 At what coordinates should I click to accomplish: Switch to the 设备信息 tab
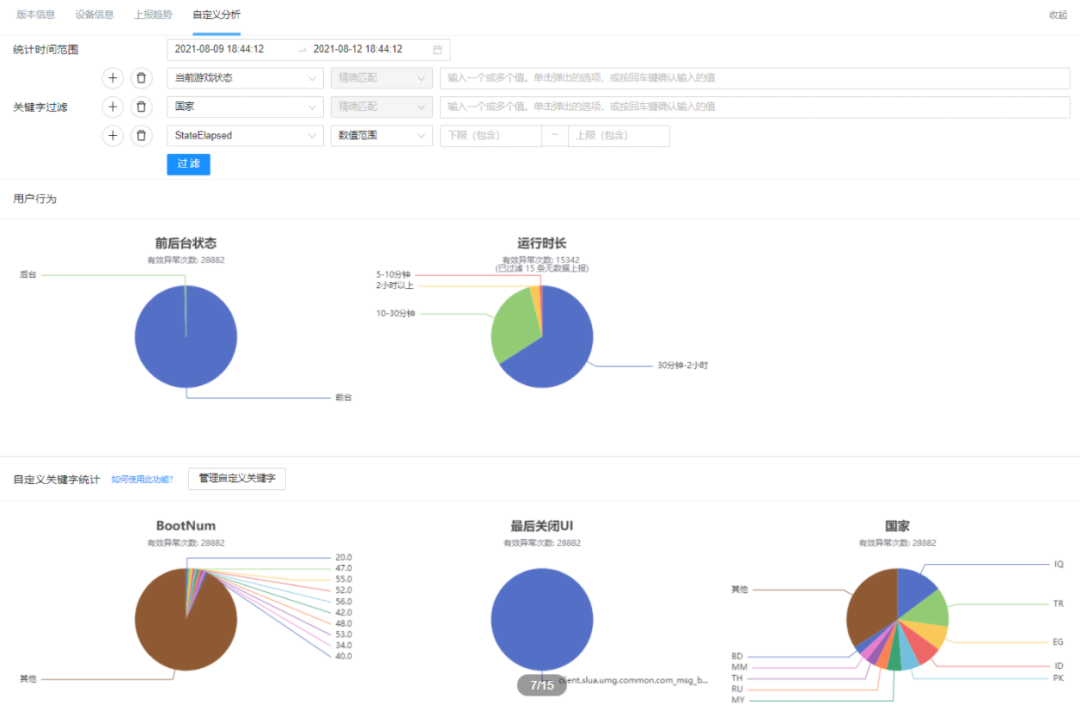(94, 14)
